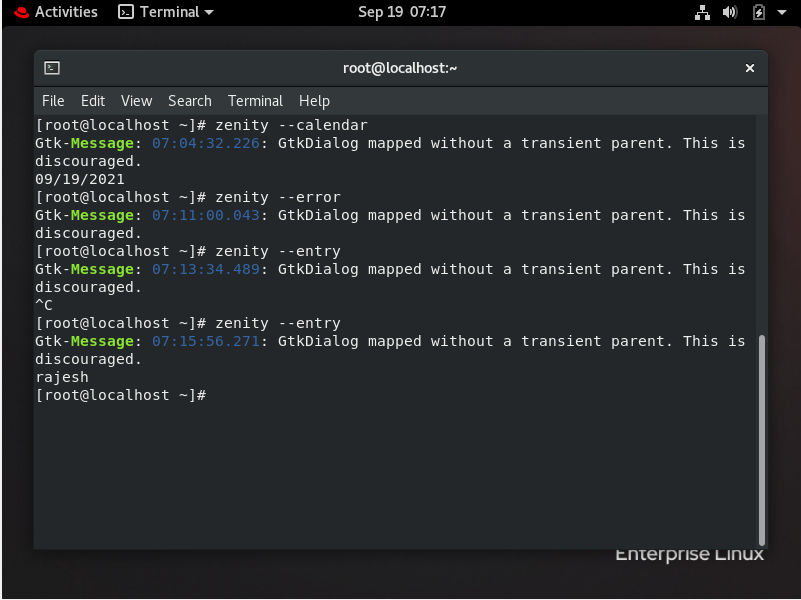
Task: Close the root@localhost terminal window
Action: (x=749, y=68)
